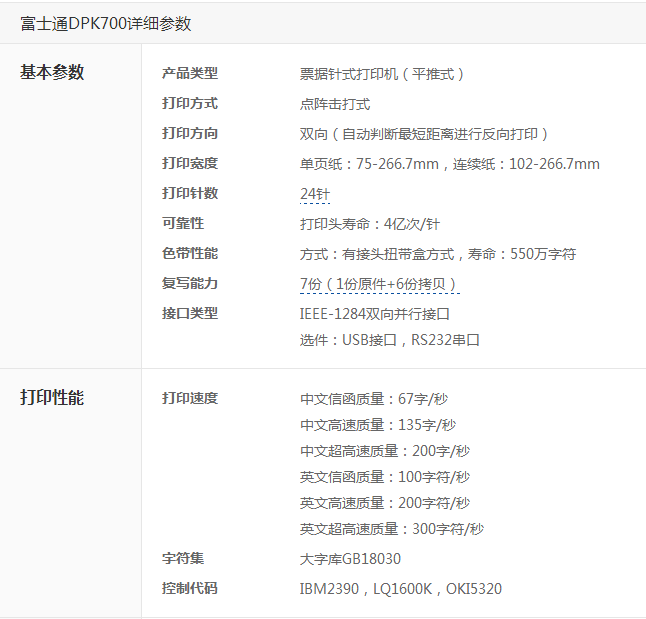Viewport: 646px width, 619px height.
Task: Click the 色带性能 label
Action: (x=190, y=253)
